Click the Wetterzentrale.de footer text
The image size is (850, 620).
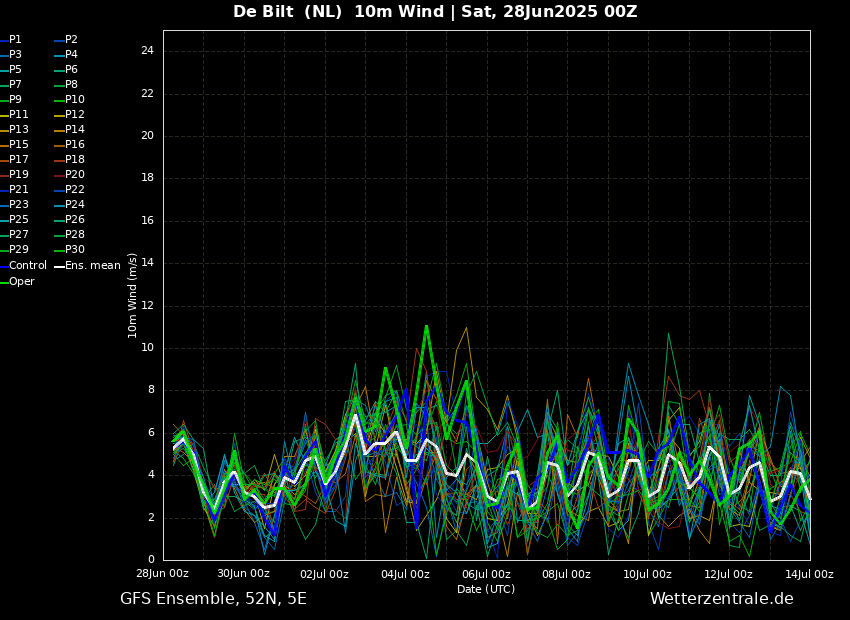click(721, 599)
